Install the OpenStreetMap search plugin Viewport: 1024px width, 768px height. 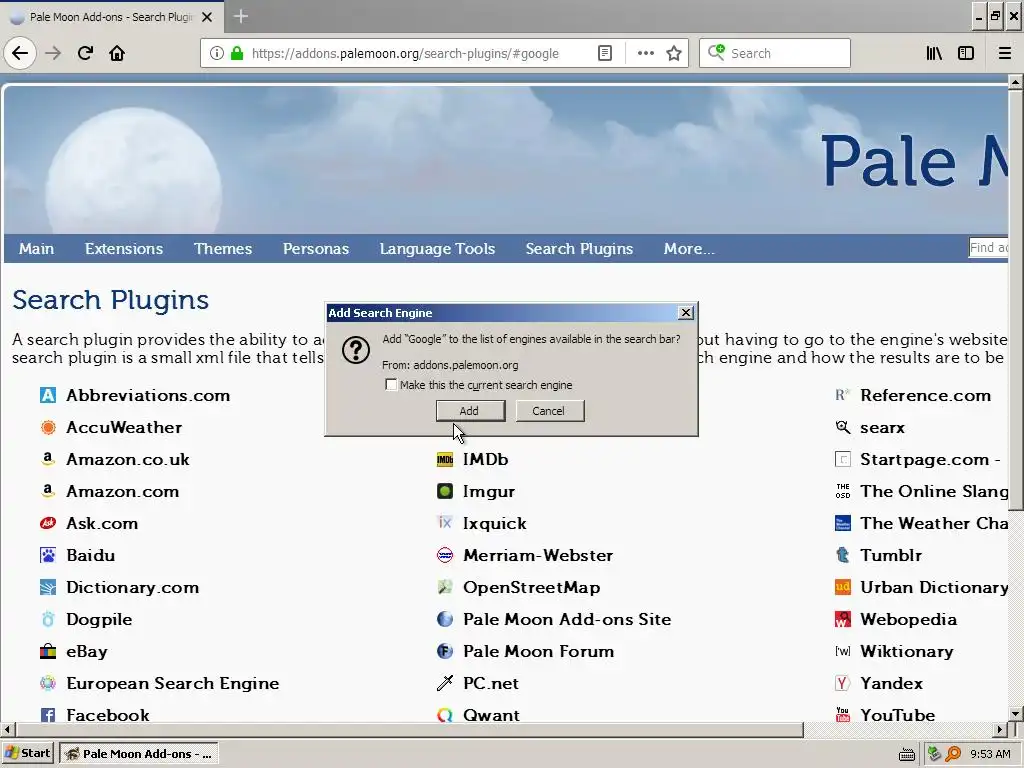coord(531,587)
